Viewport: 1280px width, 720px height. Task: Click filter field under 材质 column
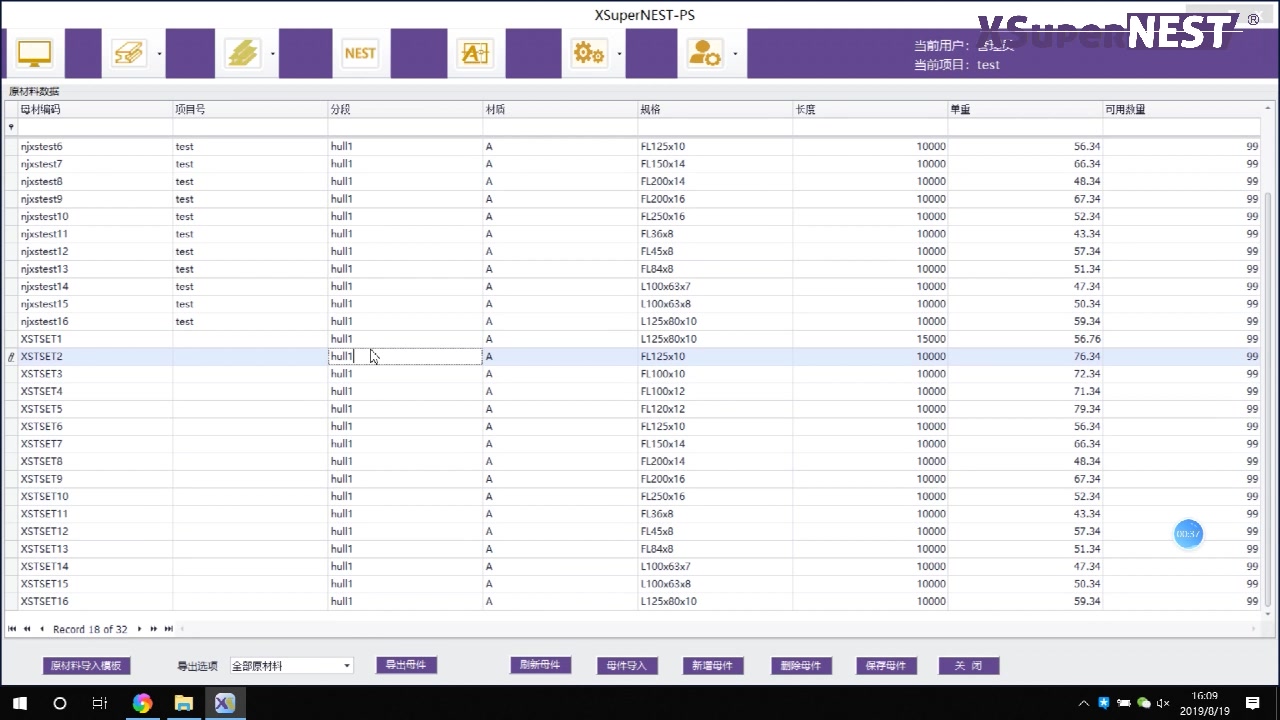point(560,127)
